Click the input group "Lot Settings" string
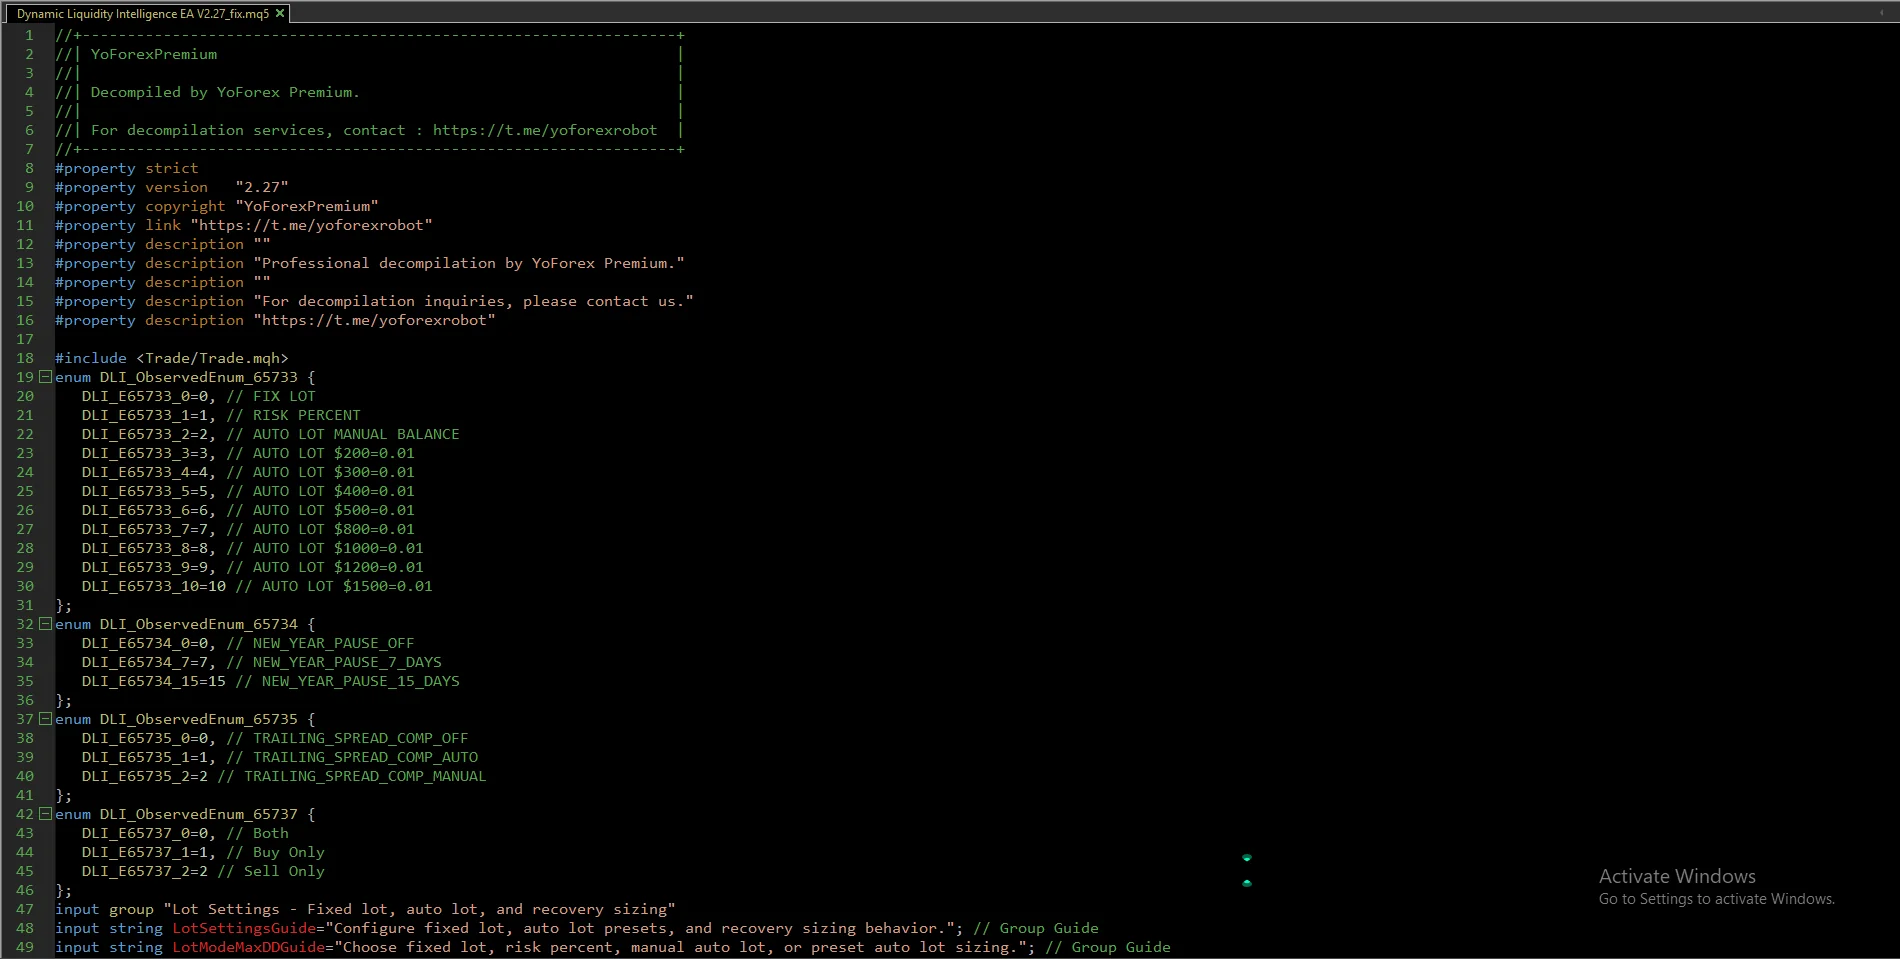 [420, 909]
